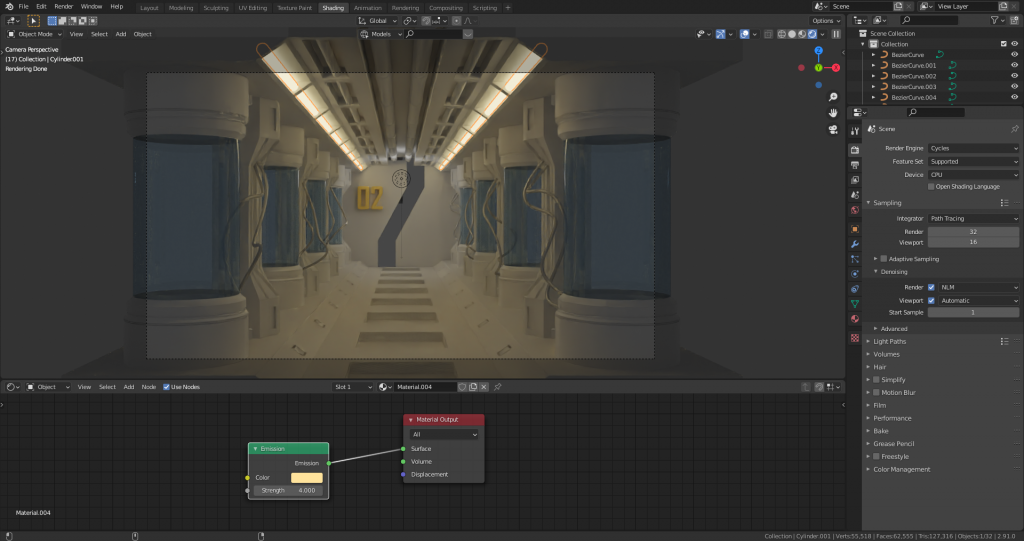1024x541 pixels.
Task: Open the Render menu in top bar
Action: (x=63, y=7)
